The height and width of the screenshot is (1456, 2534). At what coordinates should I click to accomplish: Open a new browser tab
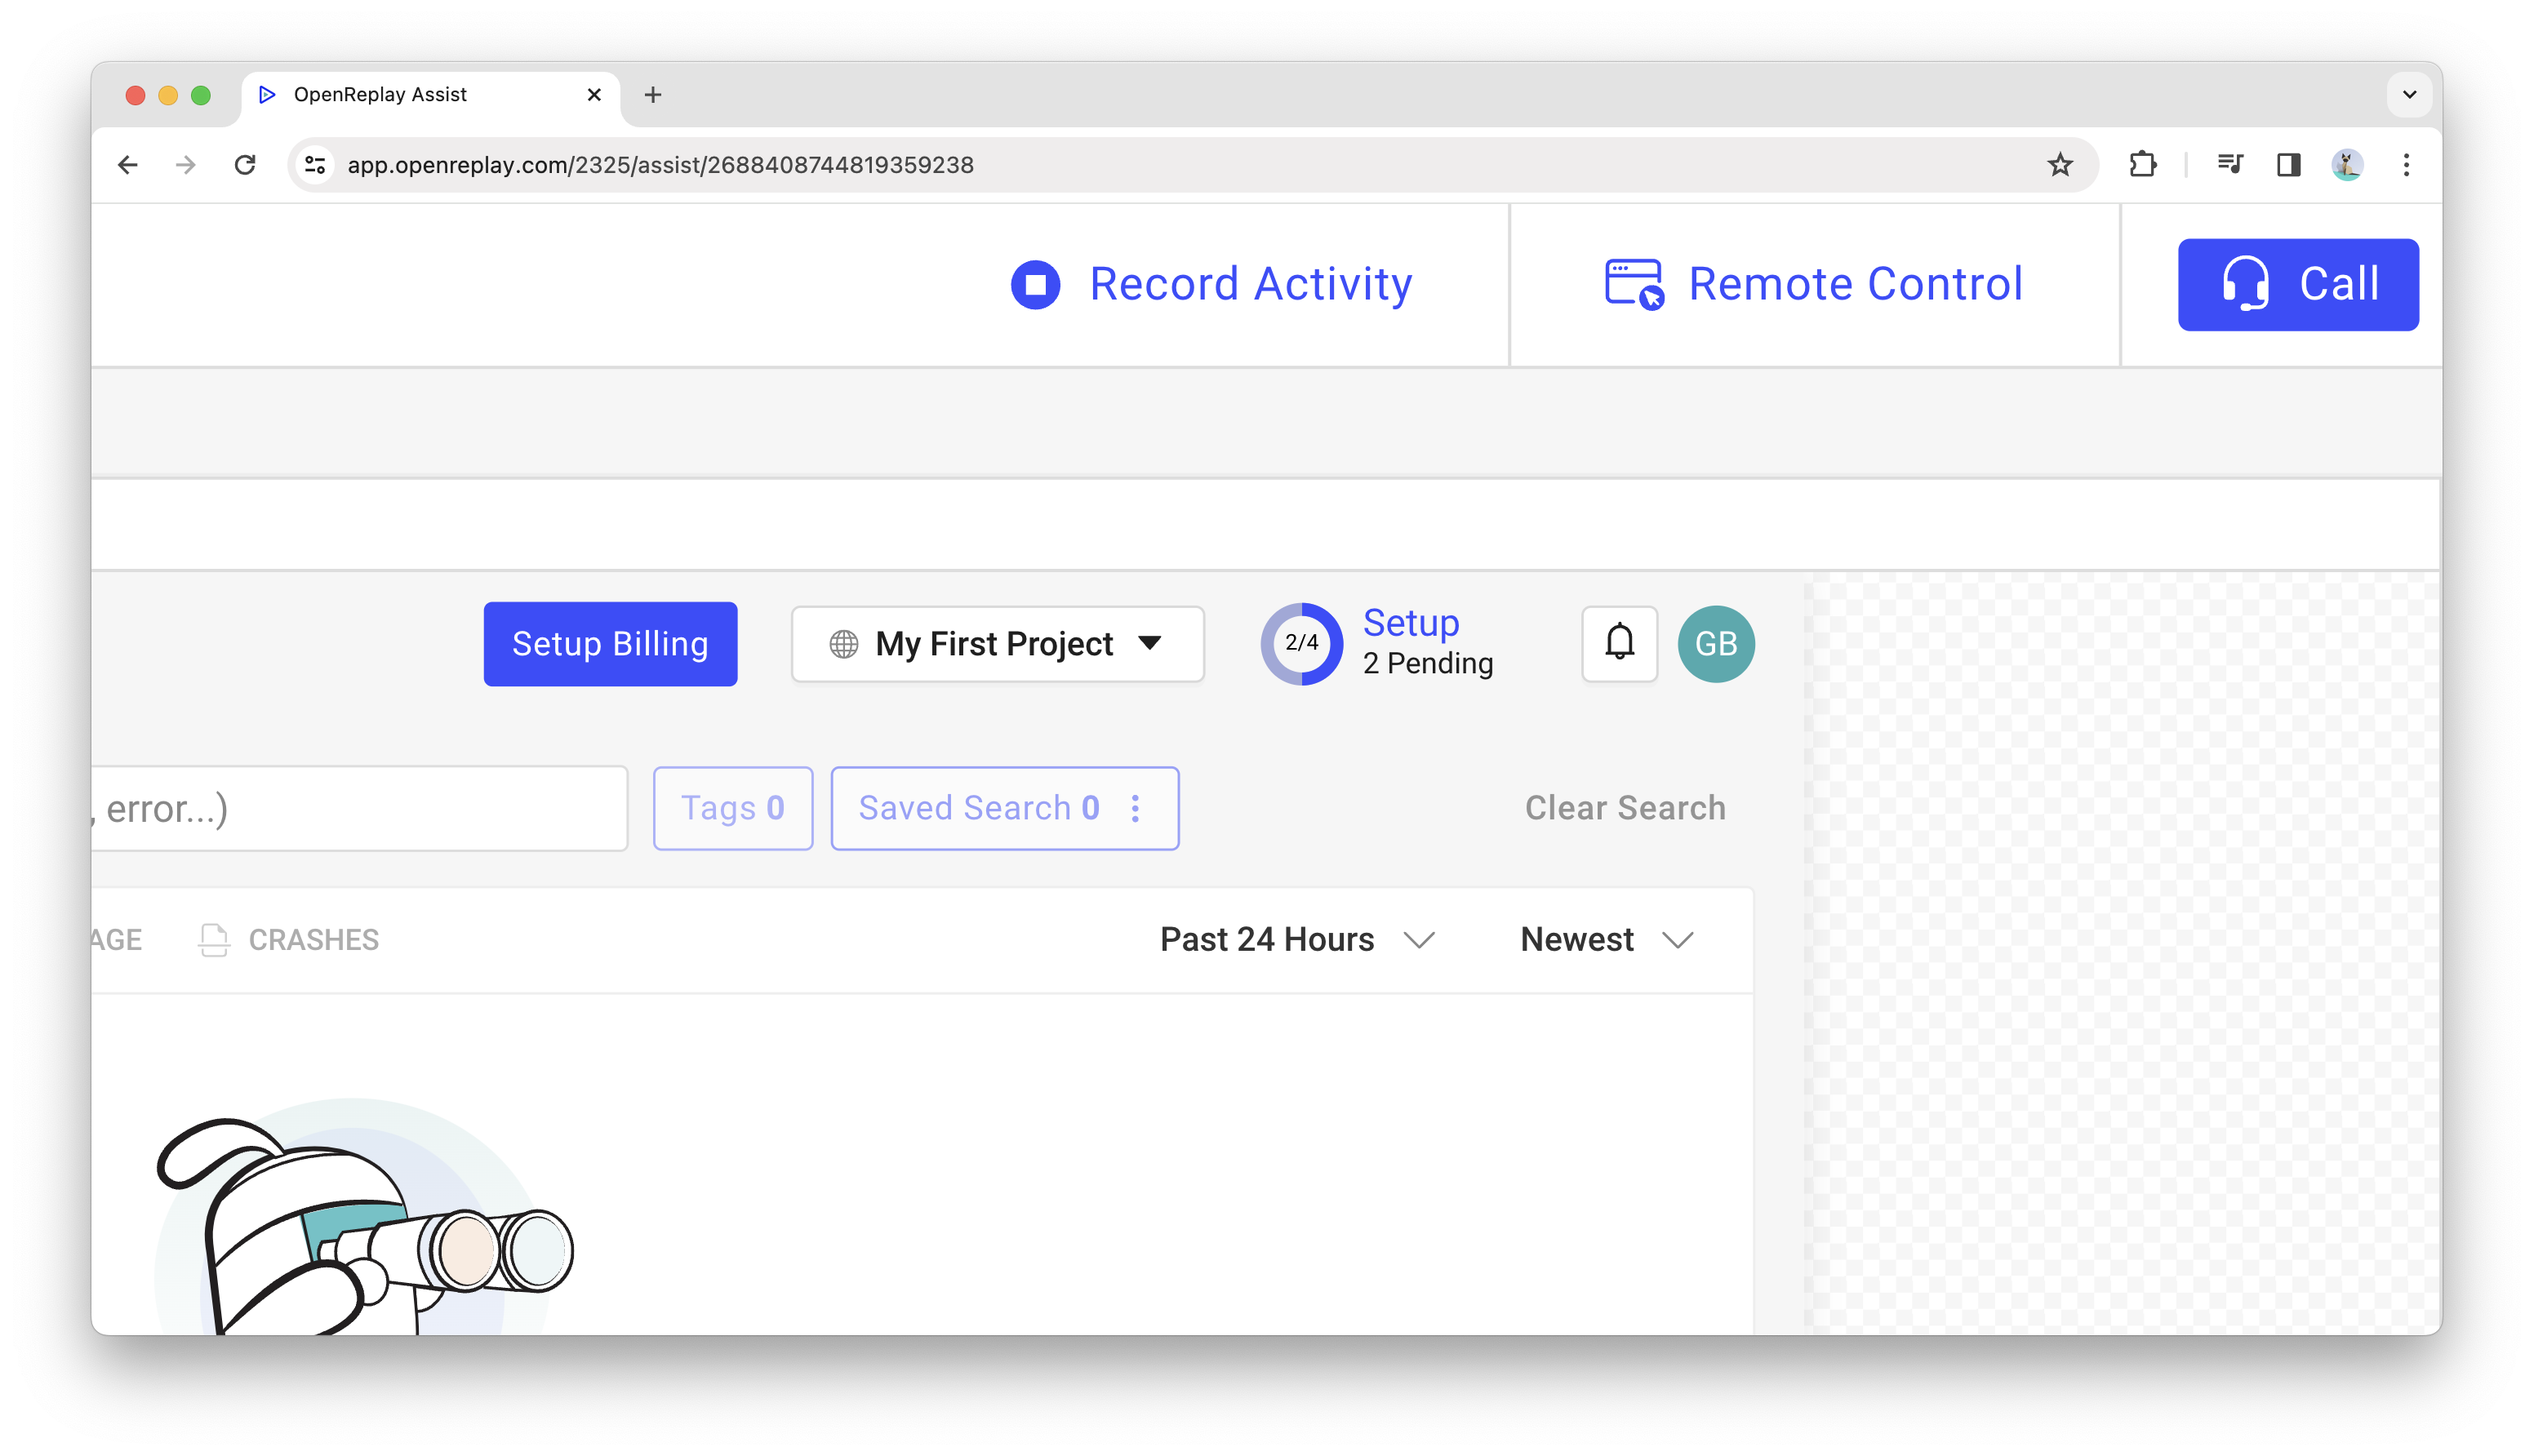[653, 95]
